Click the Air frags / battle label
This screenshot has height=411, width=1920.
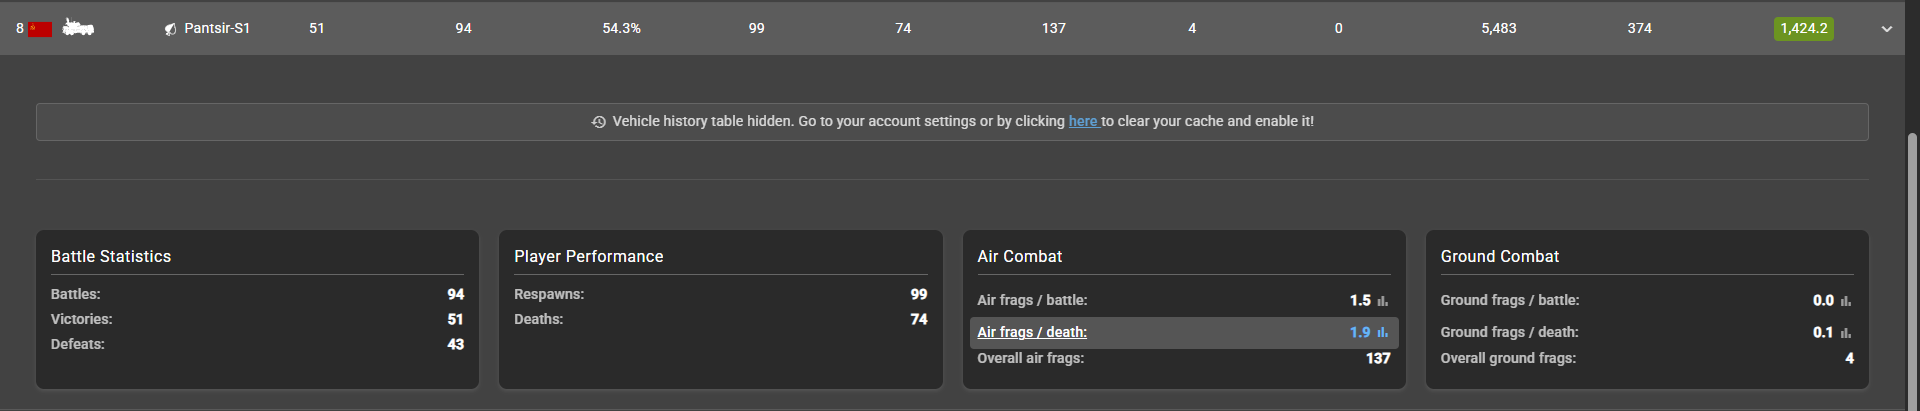coord(1032,300)
